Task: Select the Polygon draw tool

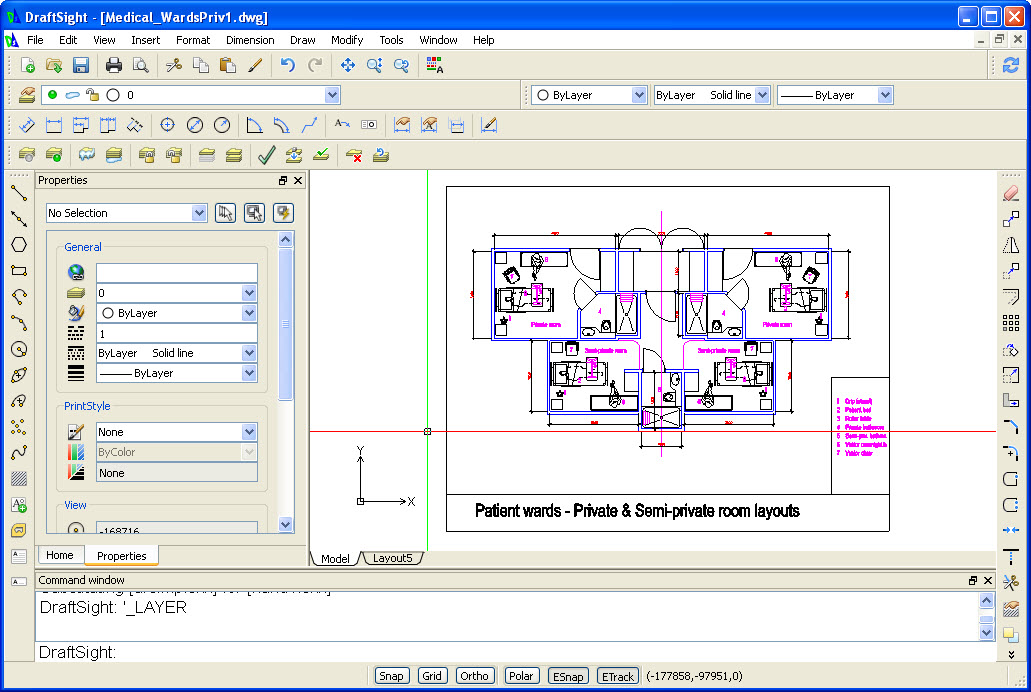Action: [19, 245]
